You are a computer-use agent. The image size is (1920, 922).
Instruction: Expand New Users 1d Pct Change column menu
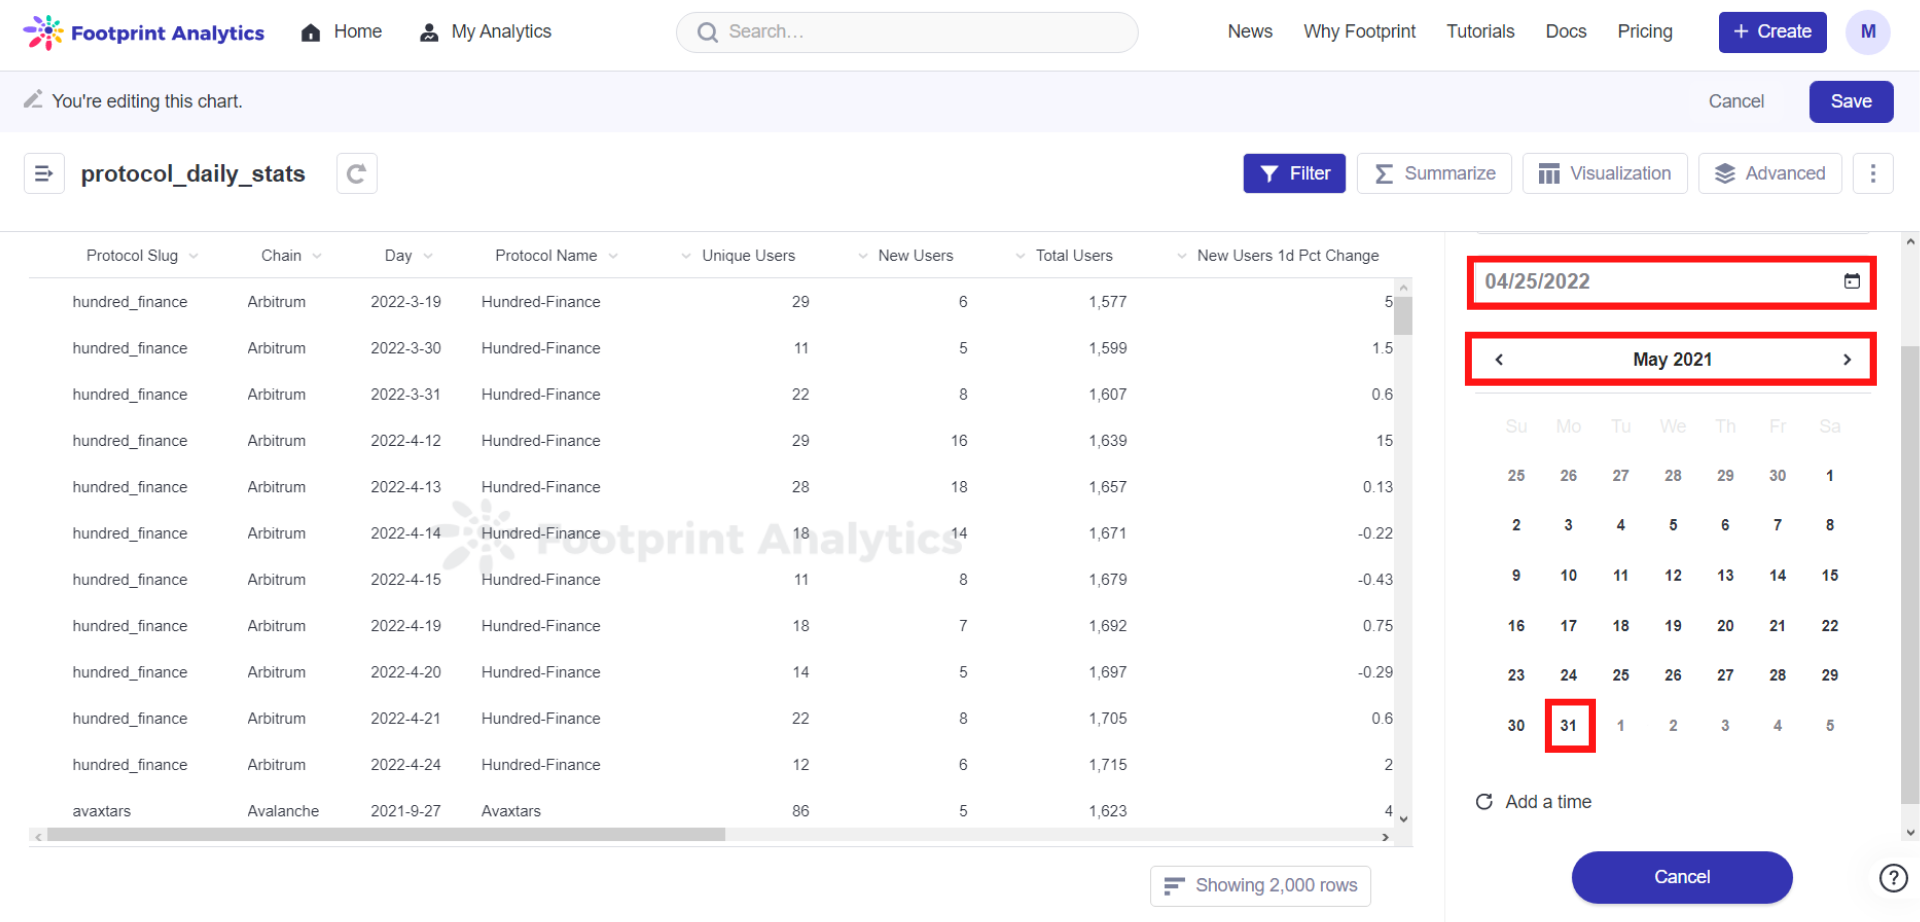[x=1182, y=256]
